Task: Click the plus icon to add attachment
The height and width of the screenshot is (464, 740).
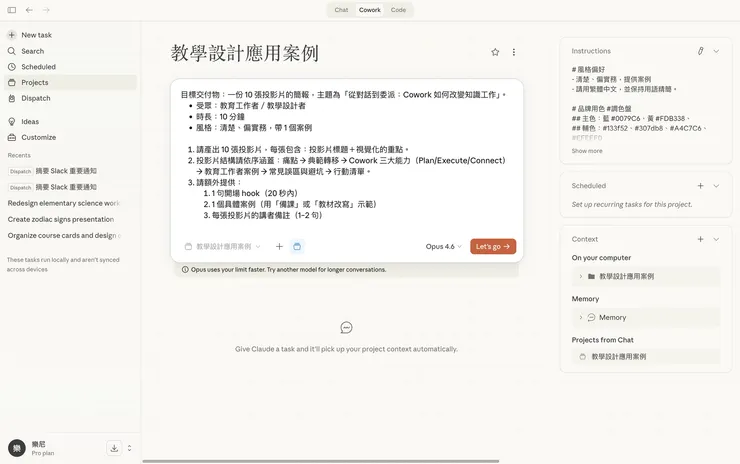Action: point(279,246)
